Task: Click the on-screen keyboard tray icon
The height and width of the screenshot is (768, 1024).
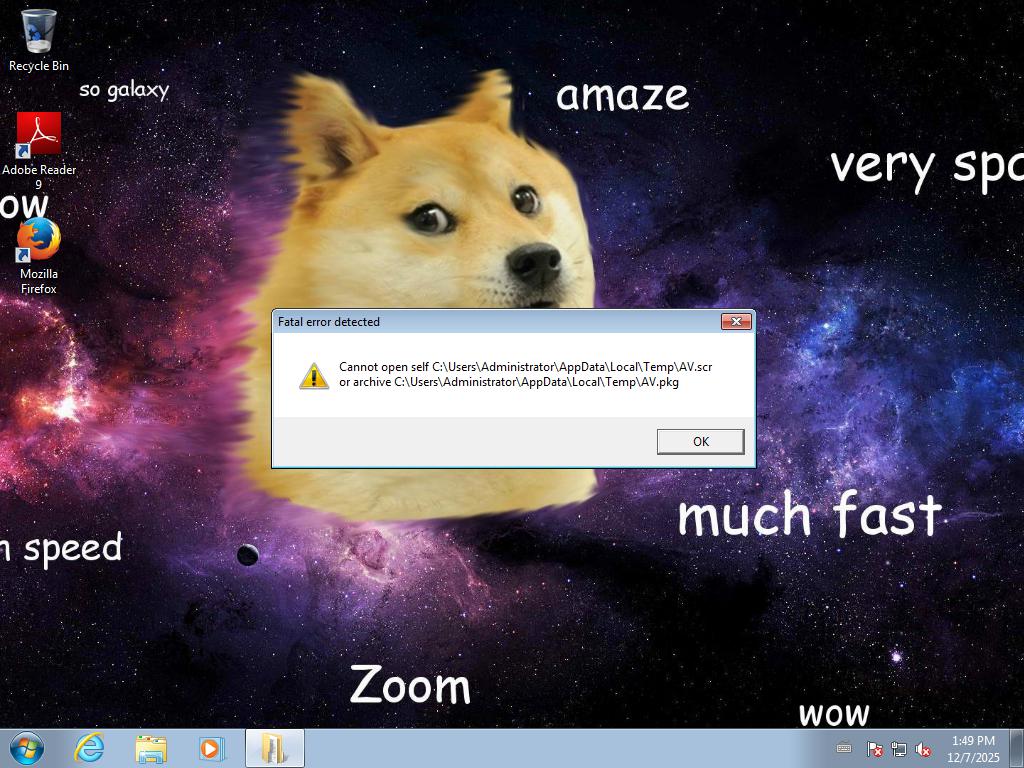Action: [x=844, y=748]
